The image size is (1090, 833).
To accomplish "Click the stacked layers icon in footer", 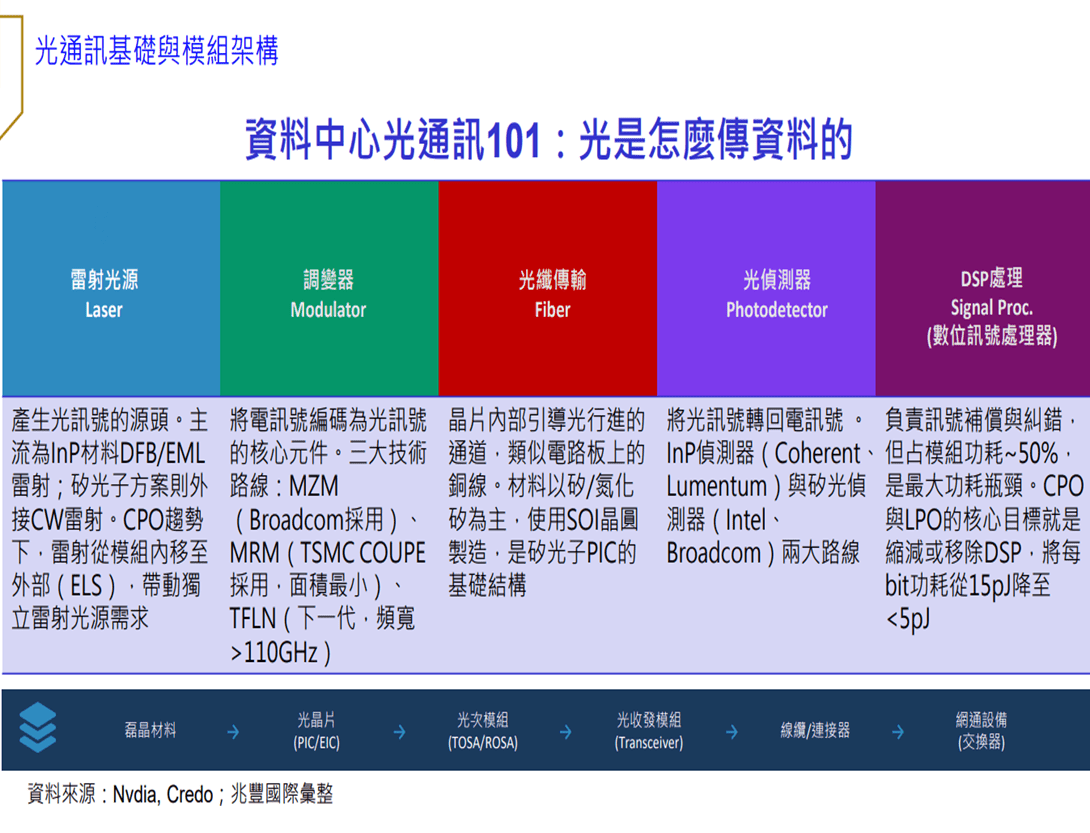I will [x=38, y=727].
